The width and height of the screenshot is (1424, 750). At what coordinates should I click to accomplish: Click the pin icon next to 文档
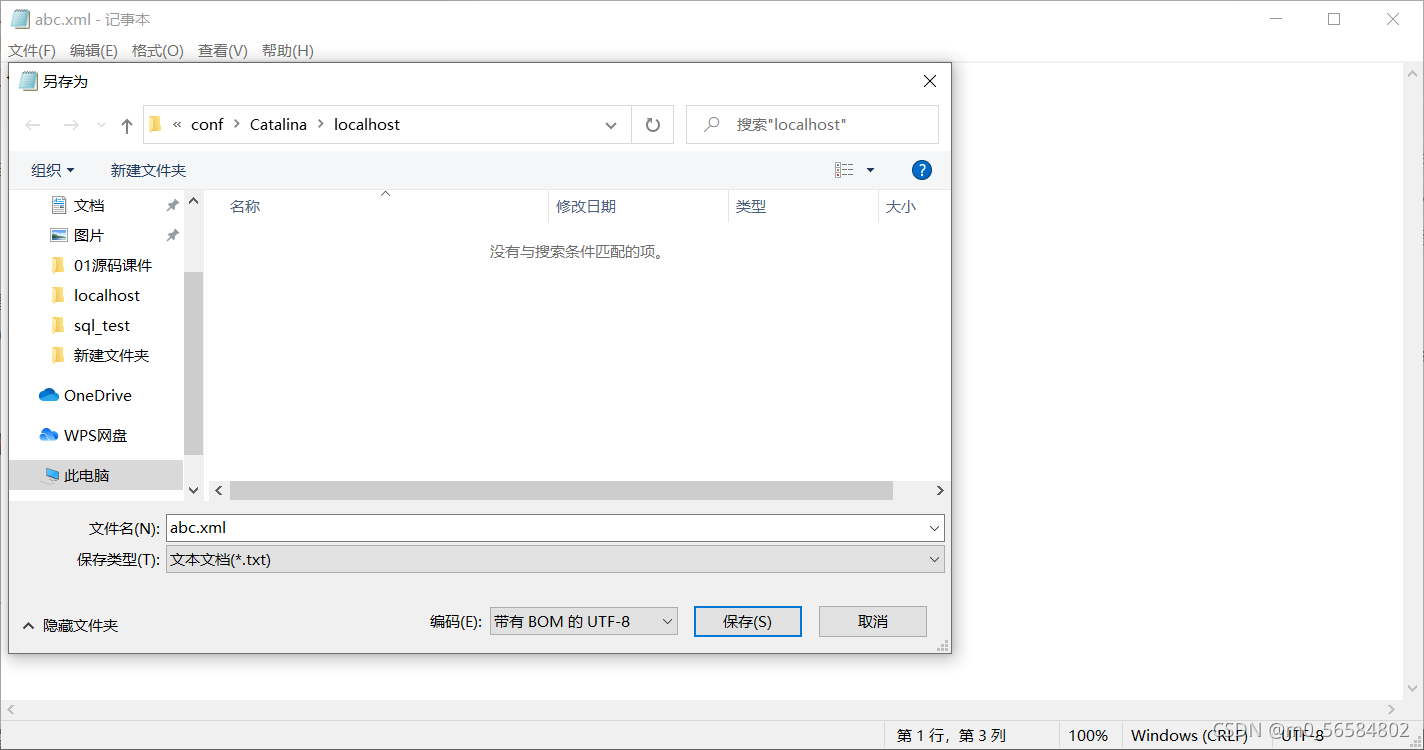click(x=172, y=205)
